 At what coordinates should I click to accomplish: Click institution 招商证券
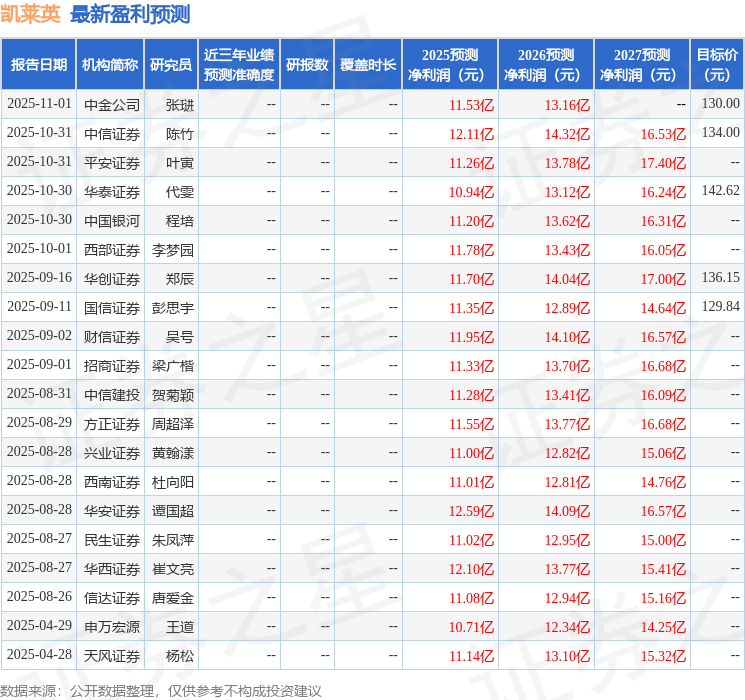pyautogui.click(x=112, y=365)
